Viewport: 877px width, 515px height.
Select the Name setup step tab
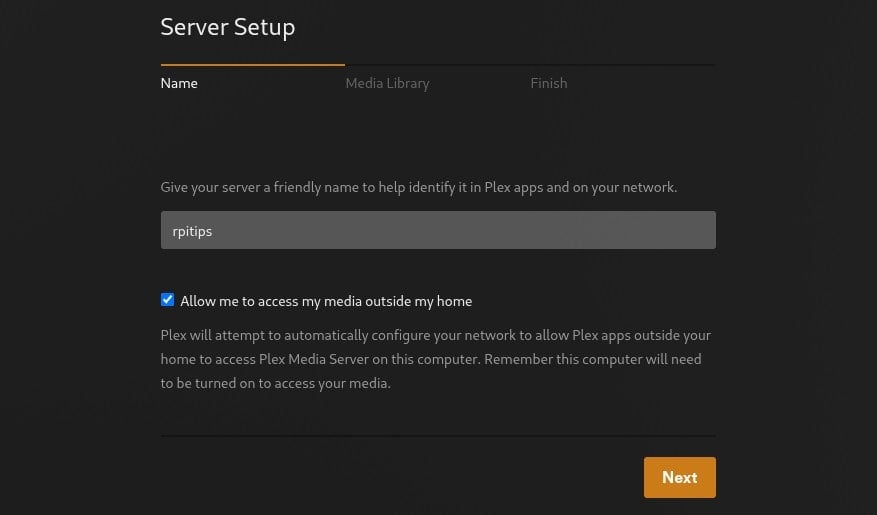tap(179, 83)
